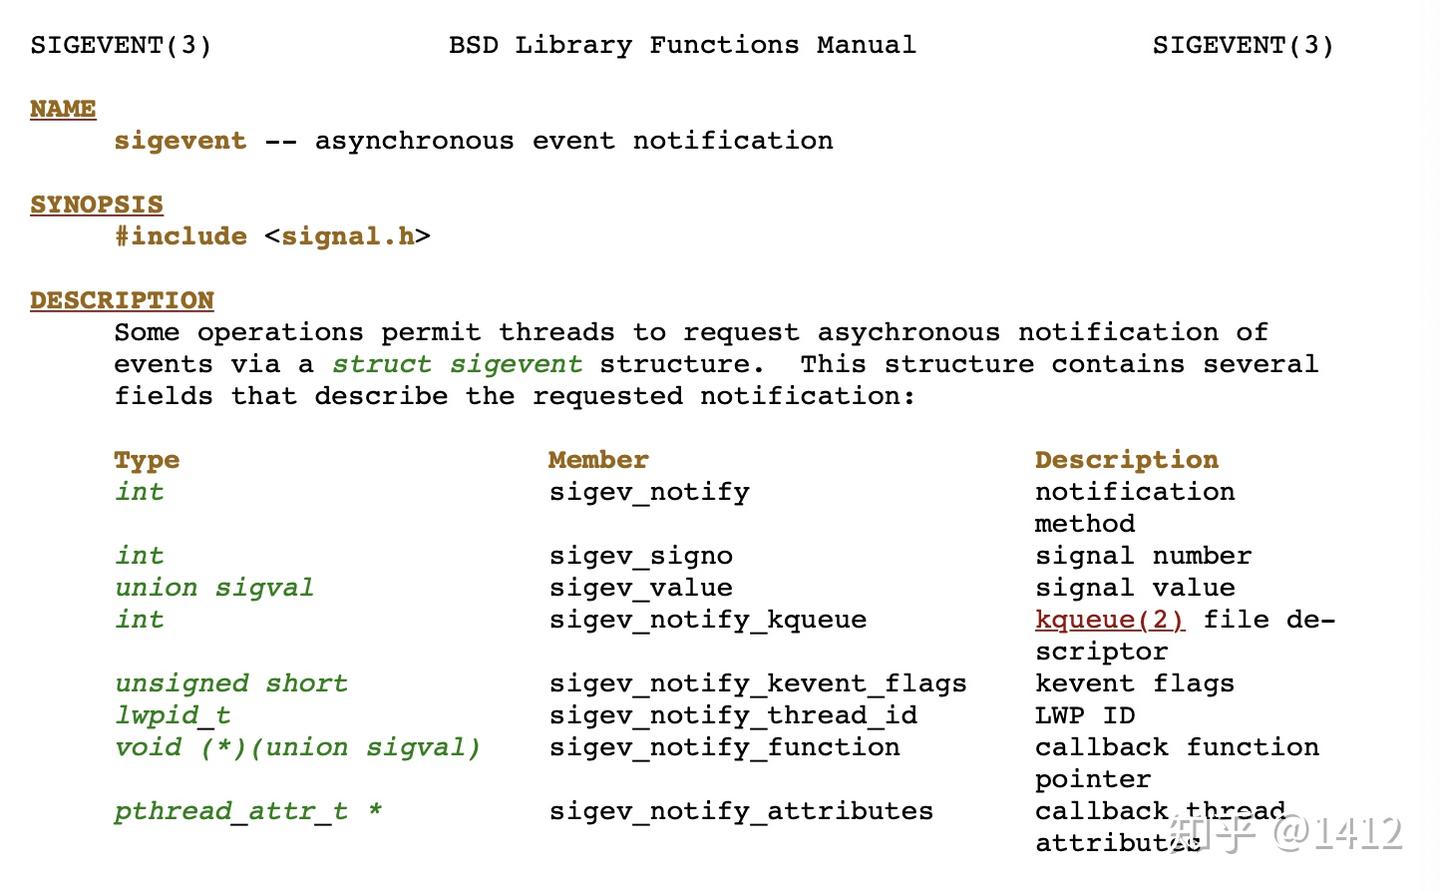Click the NAME section heading
The width and height of the screenshot is (1440, 892).
63,109
